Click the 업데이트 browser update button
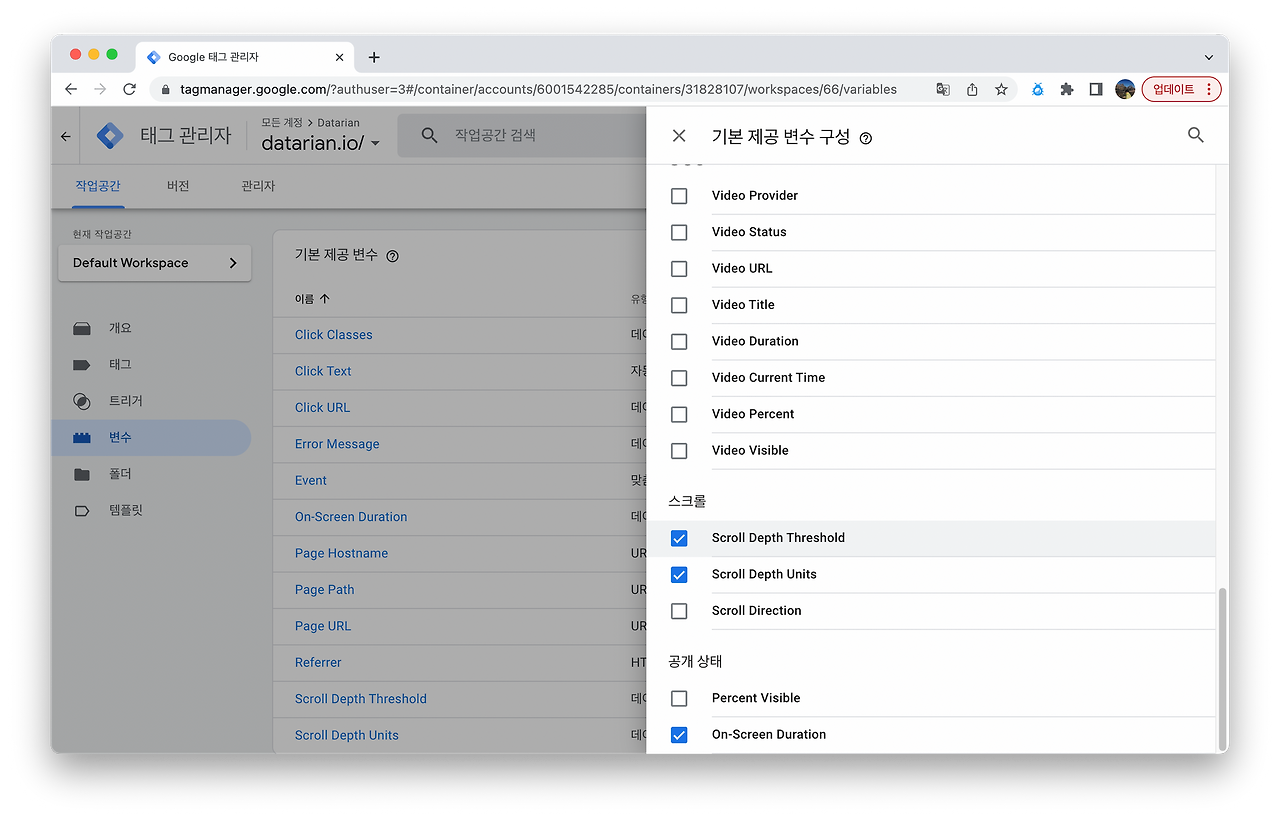The width and height of the screenshot is (1280, 821). (1181, 89)
